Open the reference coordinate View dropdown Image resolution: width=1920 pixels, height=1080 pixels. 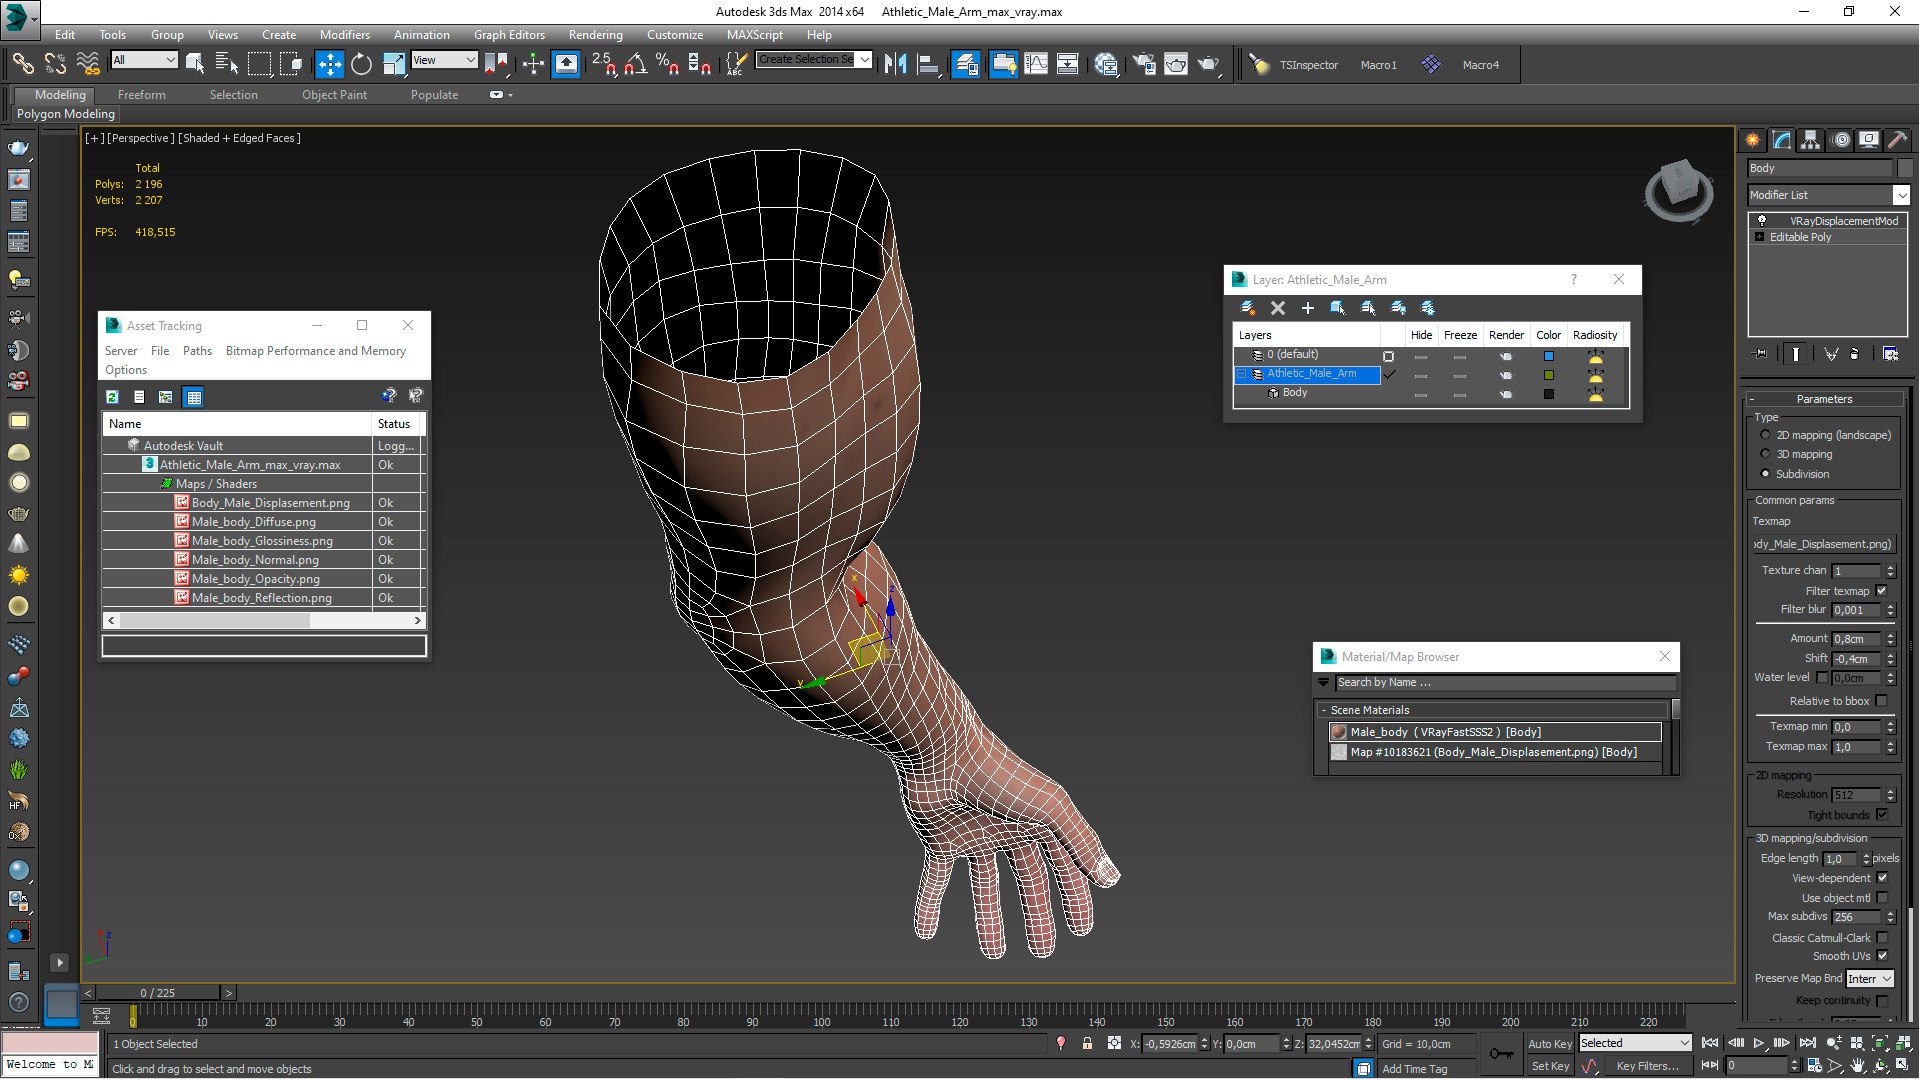(444, 60)
